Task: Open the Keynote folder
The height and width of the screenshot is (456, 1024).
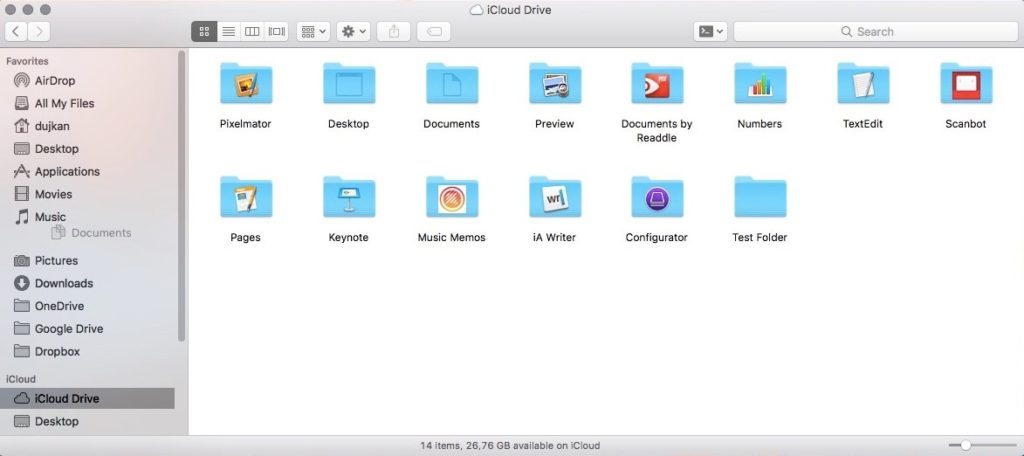Action: (349, 197)
